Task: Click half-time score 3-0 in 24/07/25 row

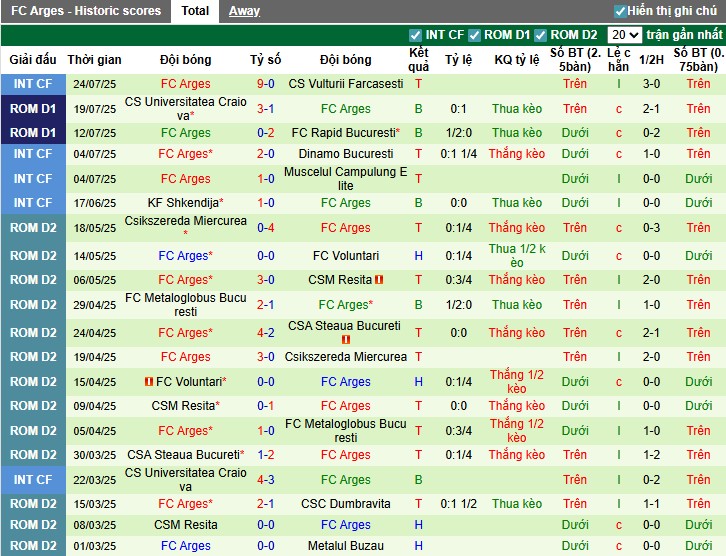Action: click(x=651, y=84)
